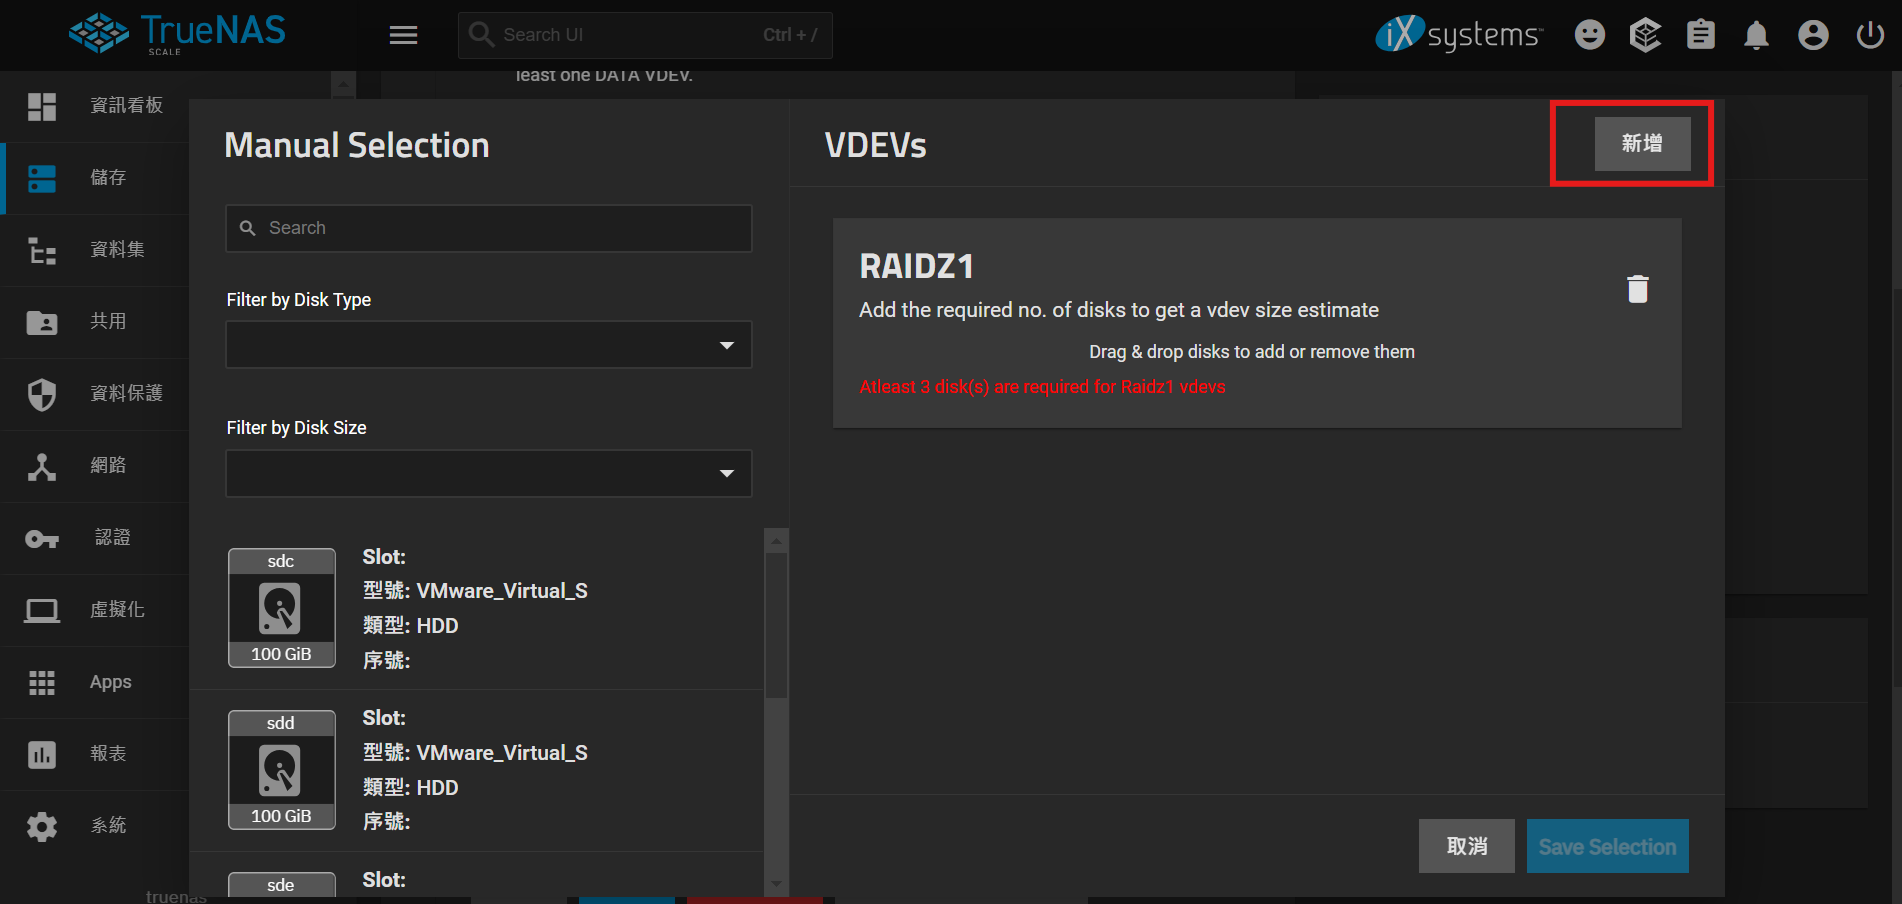Click the power icon in top bar
Viewport: 1902px width, 904px height.
pos(1869,35)
